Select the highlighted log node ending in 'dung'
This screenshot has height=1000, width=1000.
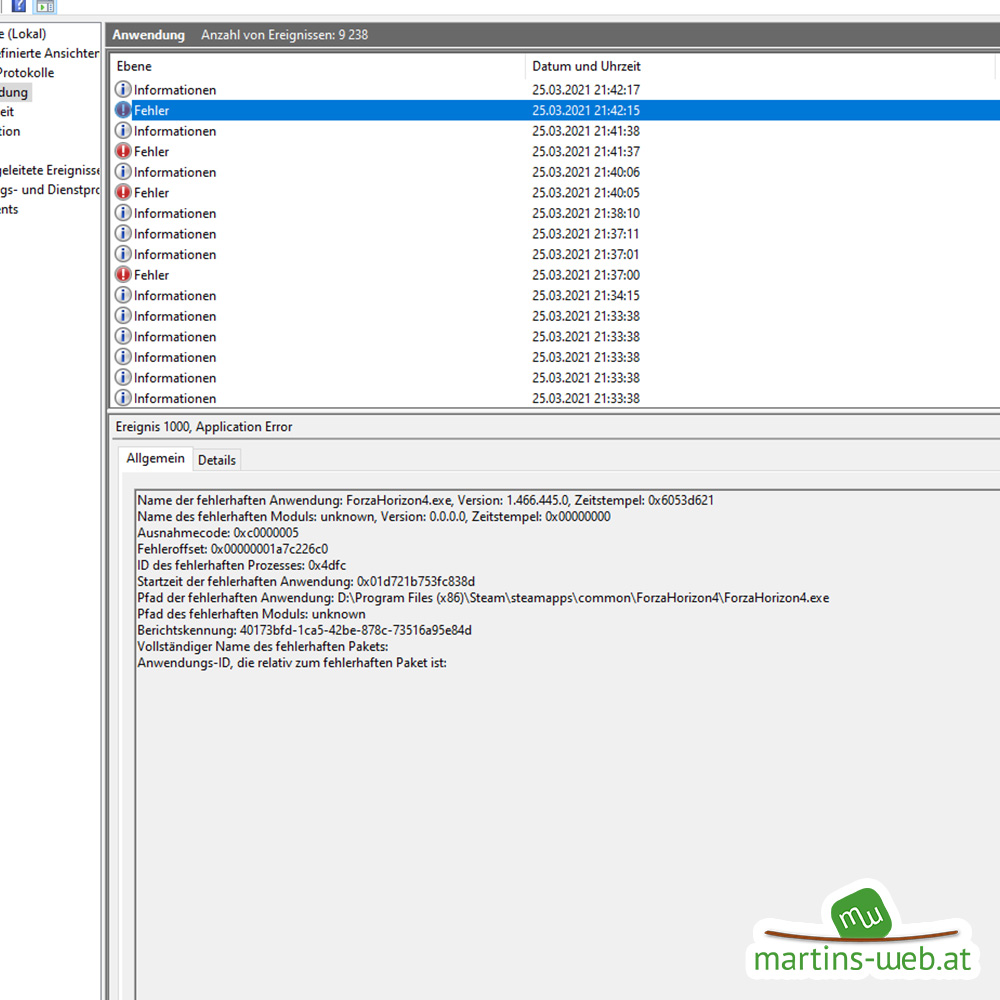(15, 92)
